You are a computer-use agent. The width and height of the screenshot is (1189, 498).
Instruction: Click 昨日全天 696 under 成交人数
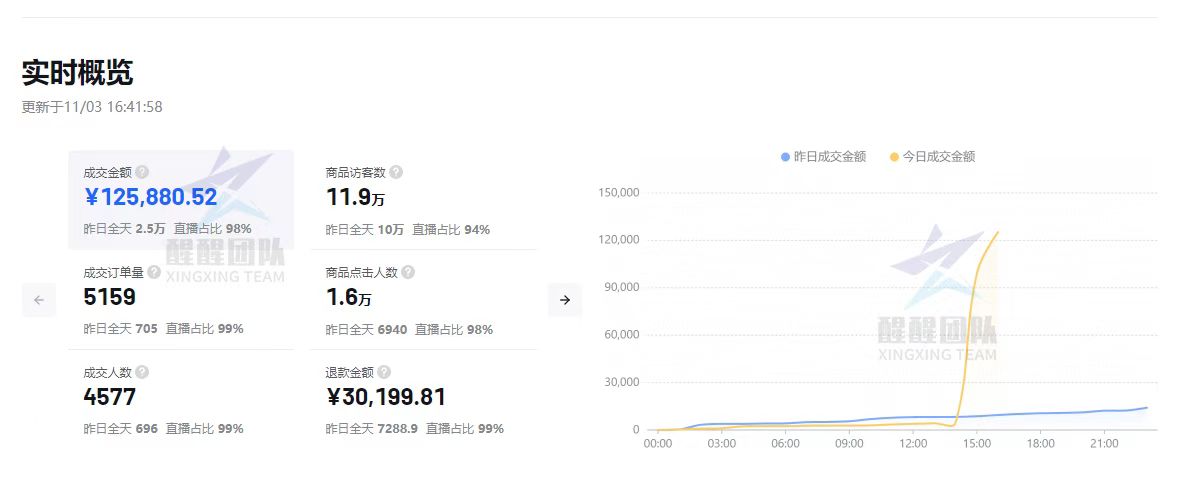tap(121, 429)
